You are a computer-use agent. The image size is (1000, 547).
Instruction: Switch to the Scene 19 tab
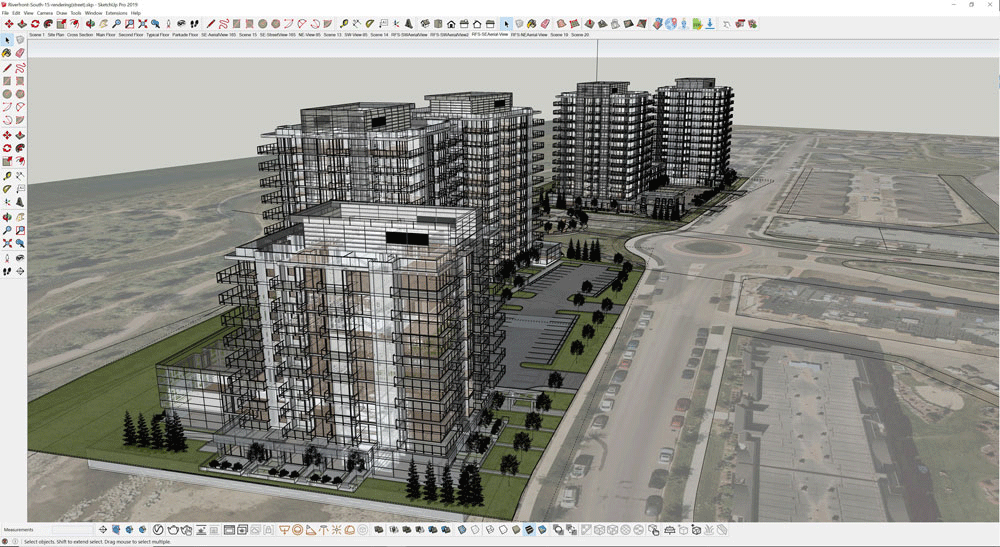click(559, 34)
